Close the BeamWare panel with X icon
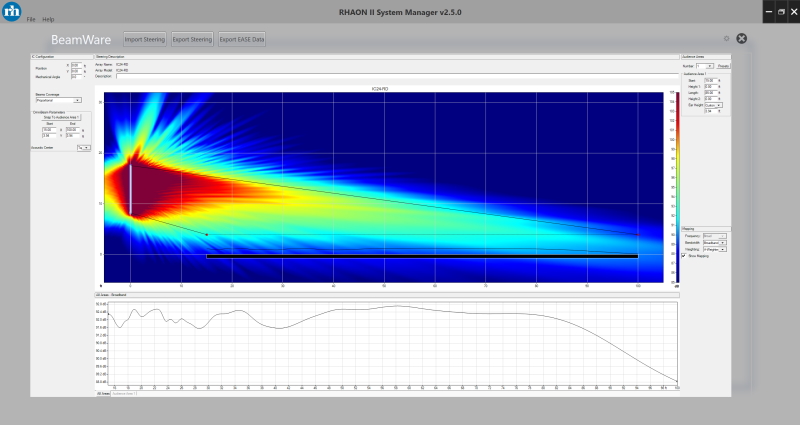This screenshot has width=800, height=425. click(742, 38)
